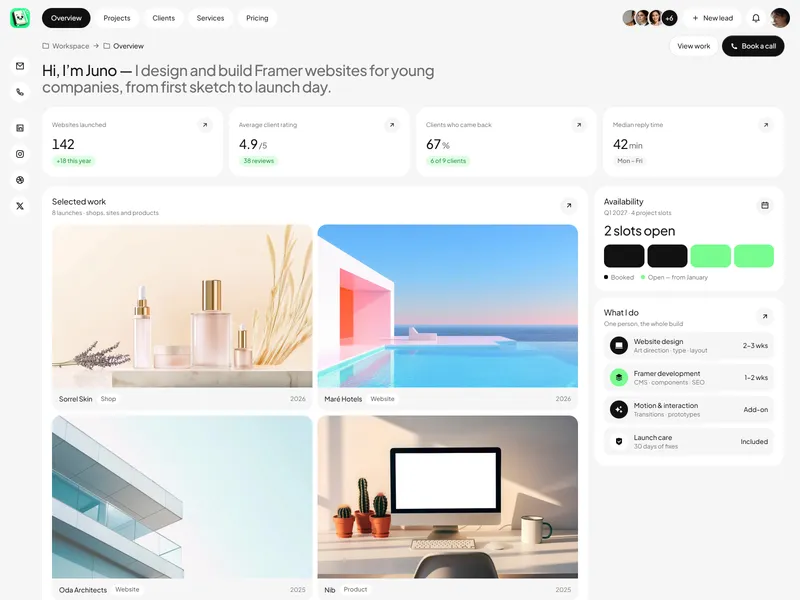
Task: Select the Framer development service row
Action: pyautogui.click(x=689, y=378)
